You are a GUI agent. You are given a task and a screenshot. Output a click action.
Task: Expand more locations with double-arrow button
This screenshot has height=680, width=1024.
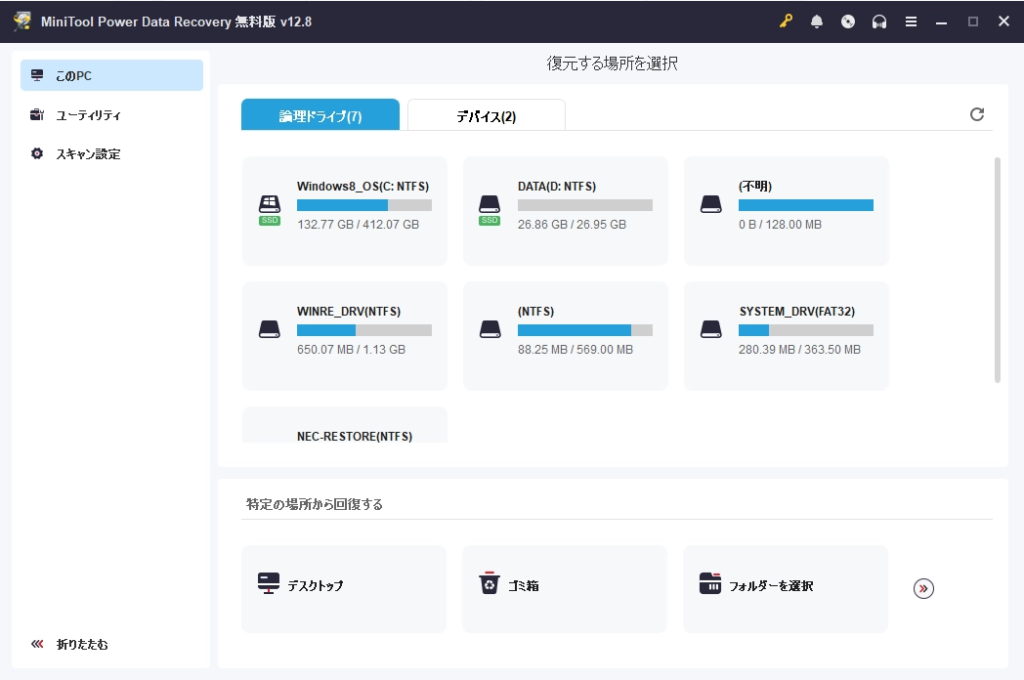click(x=923, y=589)
